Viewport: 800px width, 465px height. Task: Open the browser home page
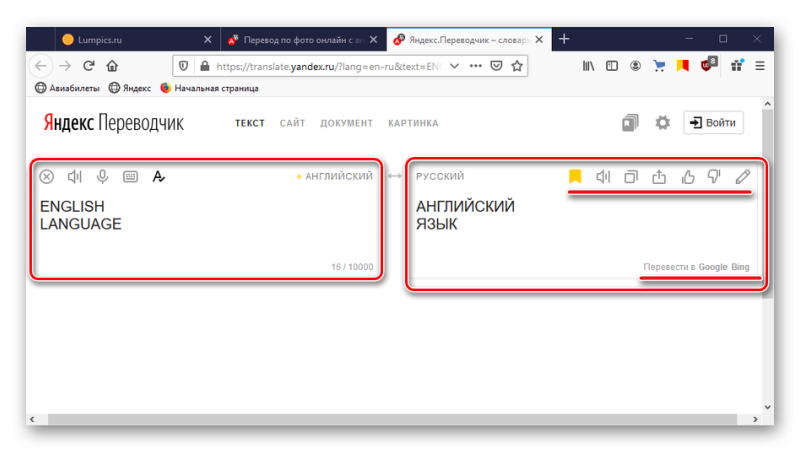tap(112, 66)
